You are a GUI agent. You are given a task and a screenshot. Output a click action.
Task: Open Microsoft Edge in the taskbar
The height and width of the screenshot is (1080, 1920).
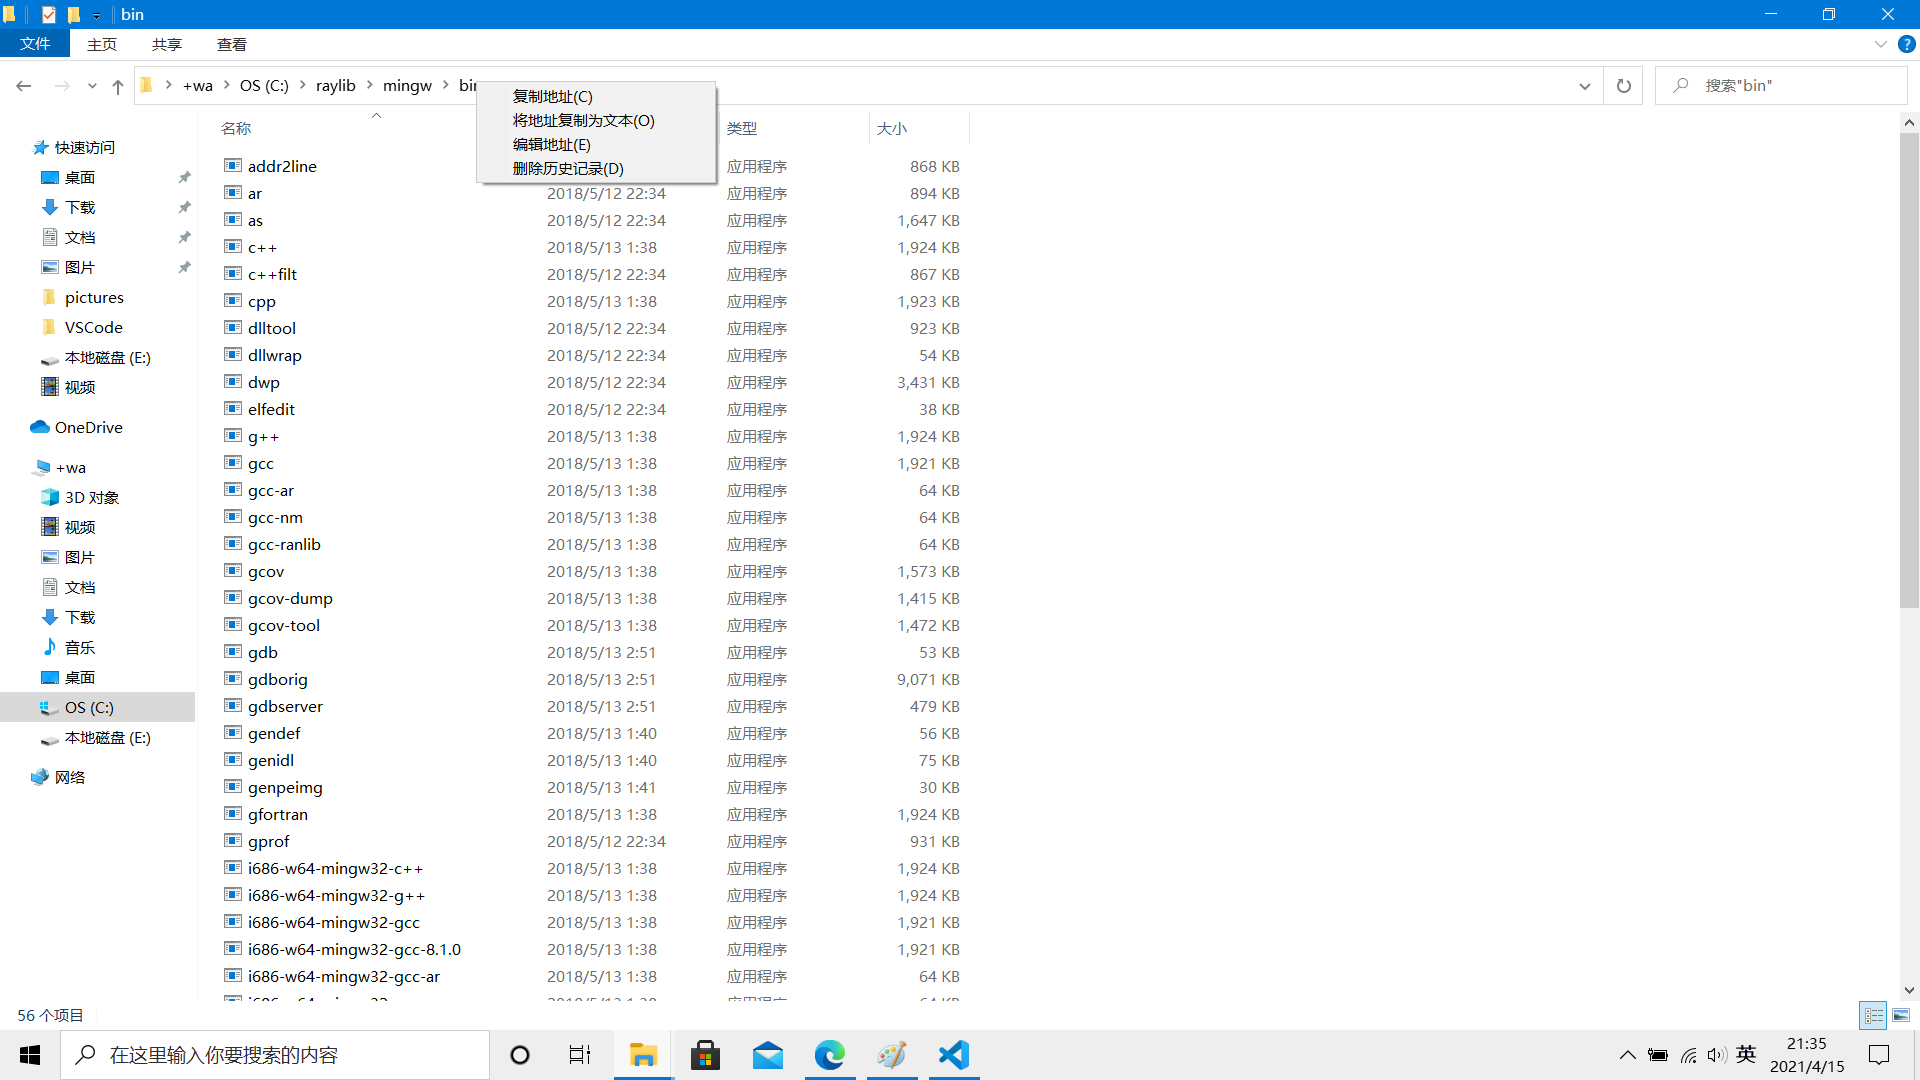(x=829, y=1055)
